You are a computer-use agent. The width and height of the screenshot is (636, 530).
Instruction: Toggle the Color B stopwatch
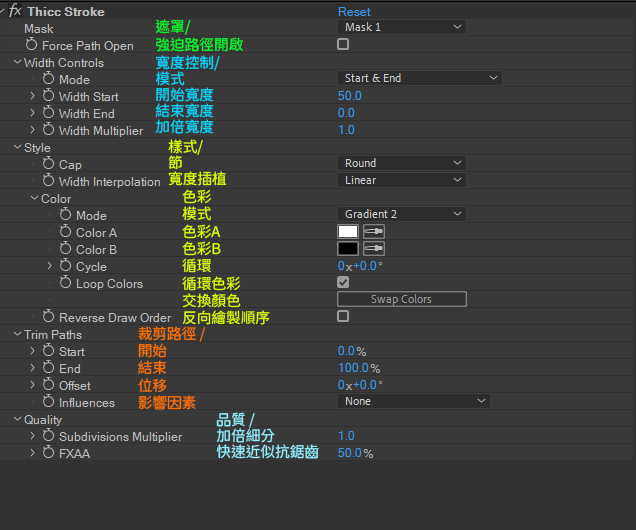65,249
